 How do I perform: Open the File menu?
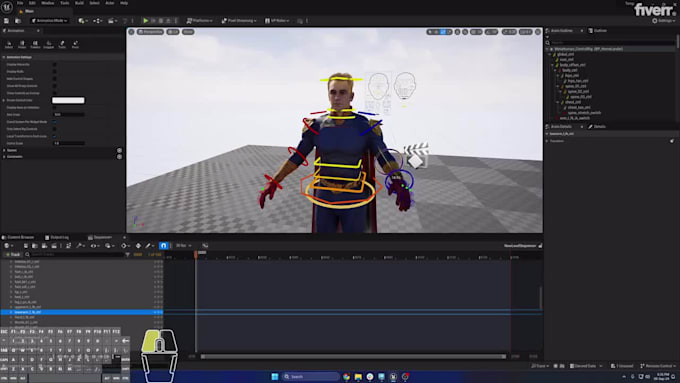[x=20, y=3]
